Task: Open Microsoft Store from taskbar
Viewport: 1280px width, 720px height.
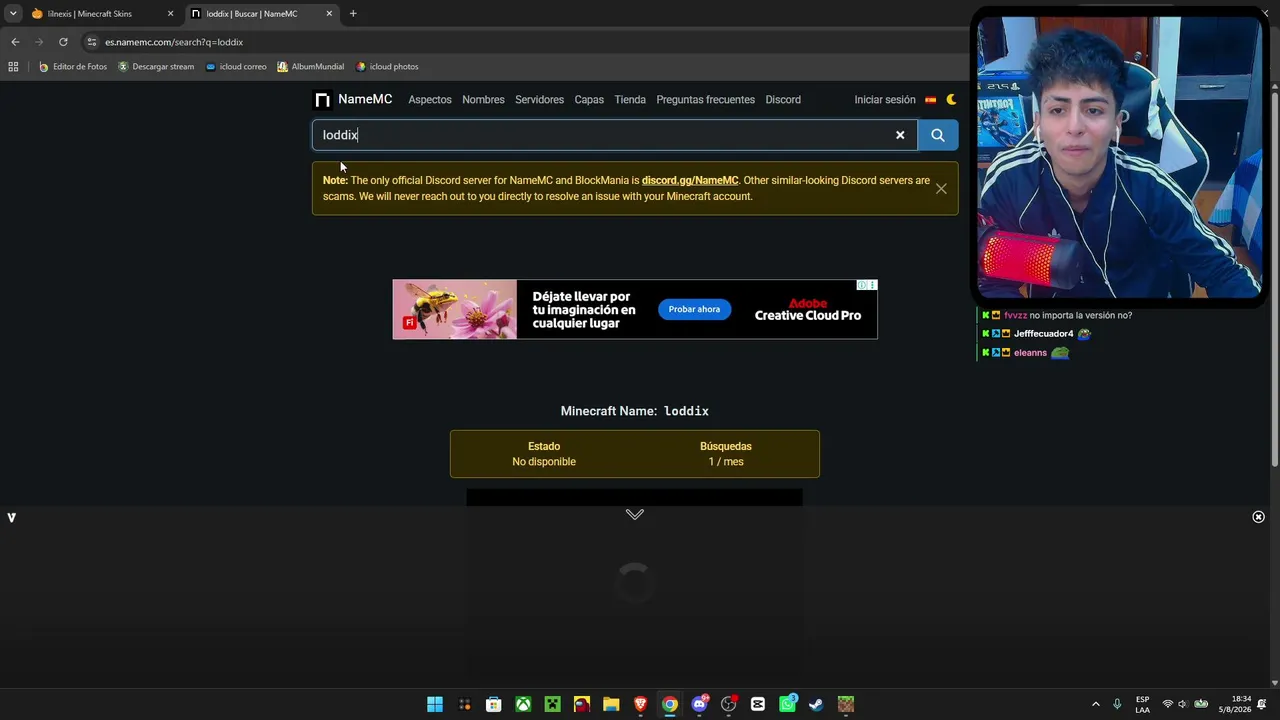Action: (x=494, y=704)
